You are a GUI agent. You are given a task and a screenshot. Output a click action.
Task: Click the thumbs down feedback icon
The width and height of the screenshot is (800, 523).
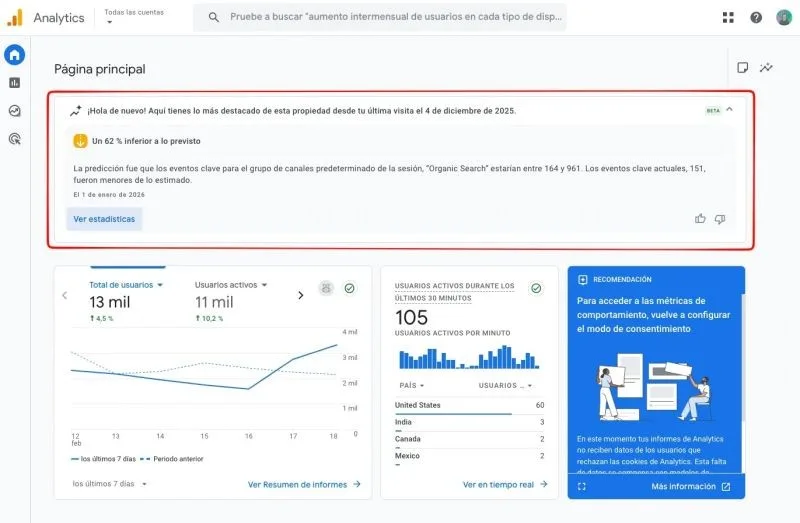point(720,219)
